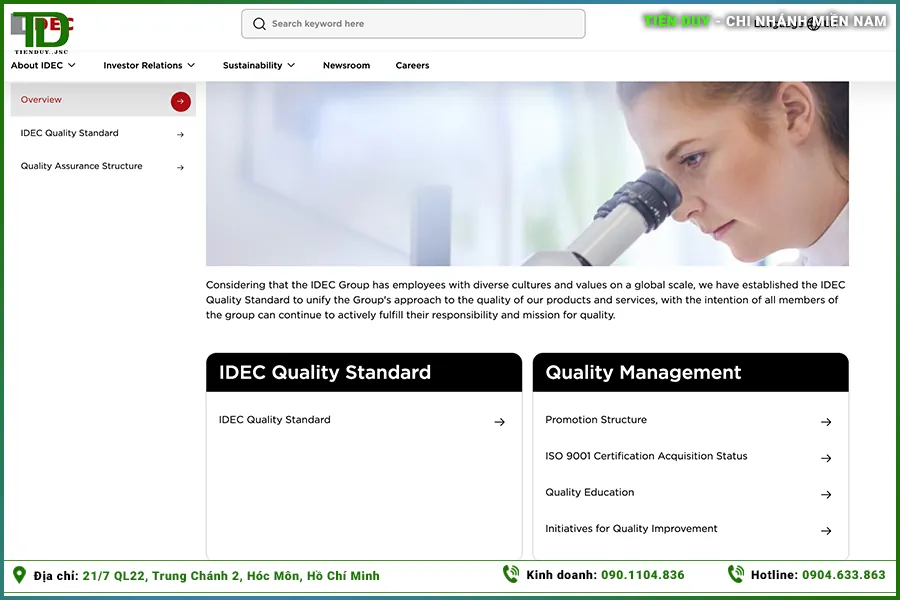This screenshot has width=900, height=600.
Task: Click the address 21/7 QL22, Trung Chánh 2
Action: point(231,576)
